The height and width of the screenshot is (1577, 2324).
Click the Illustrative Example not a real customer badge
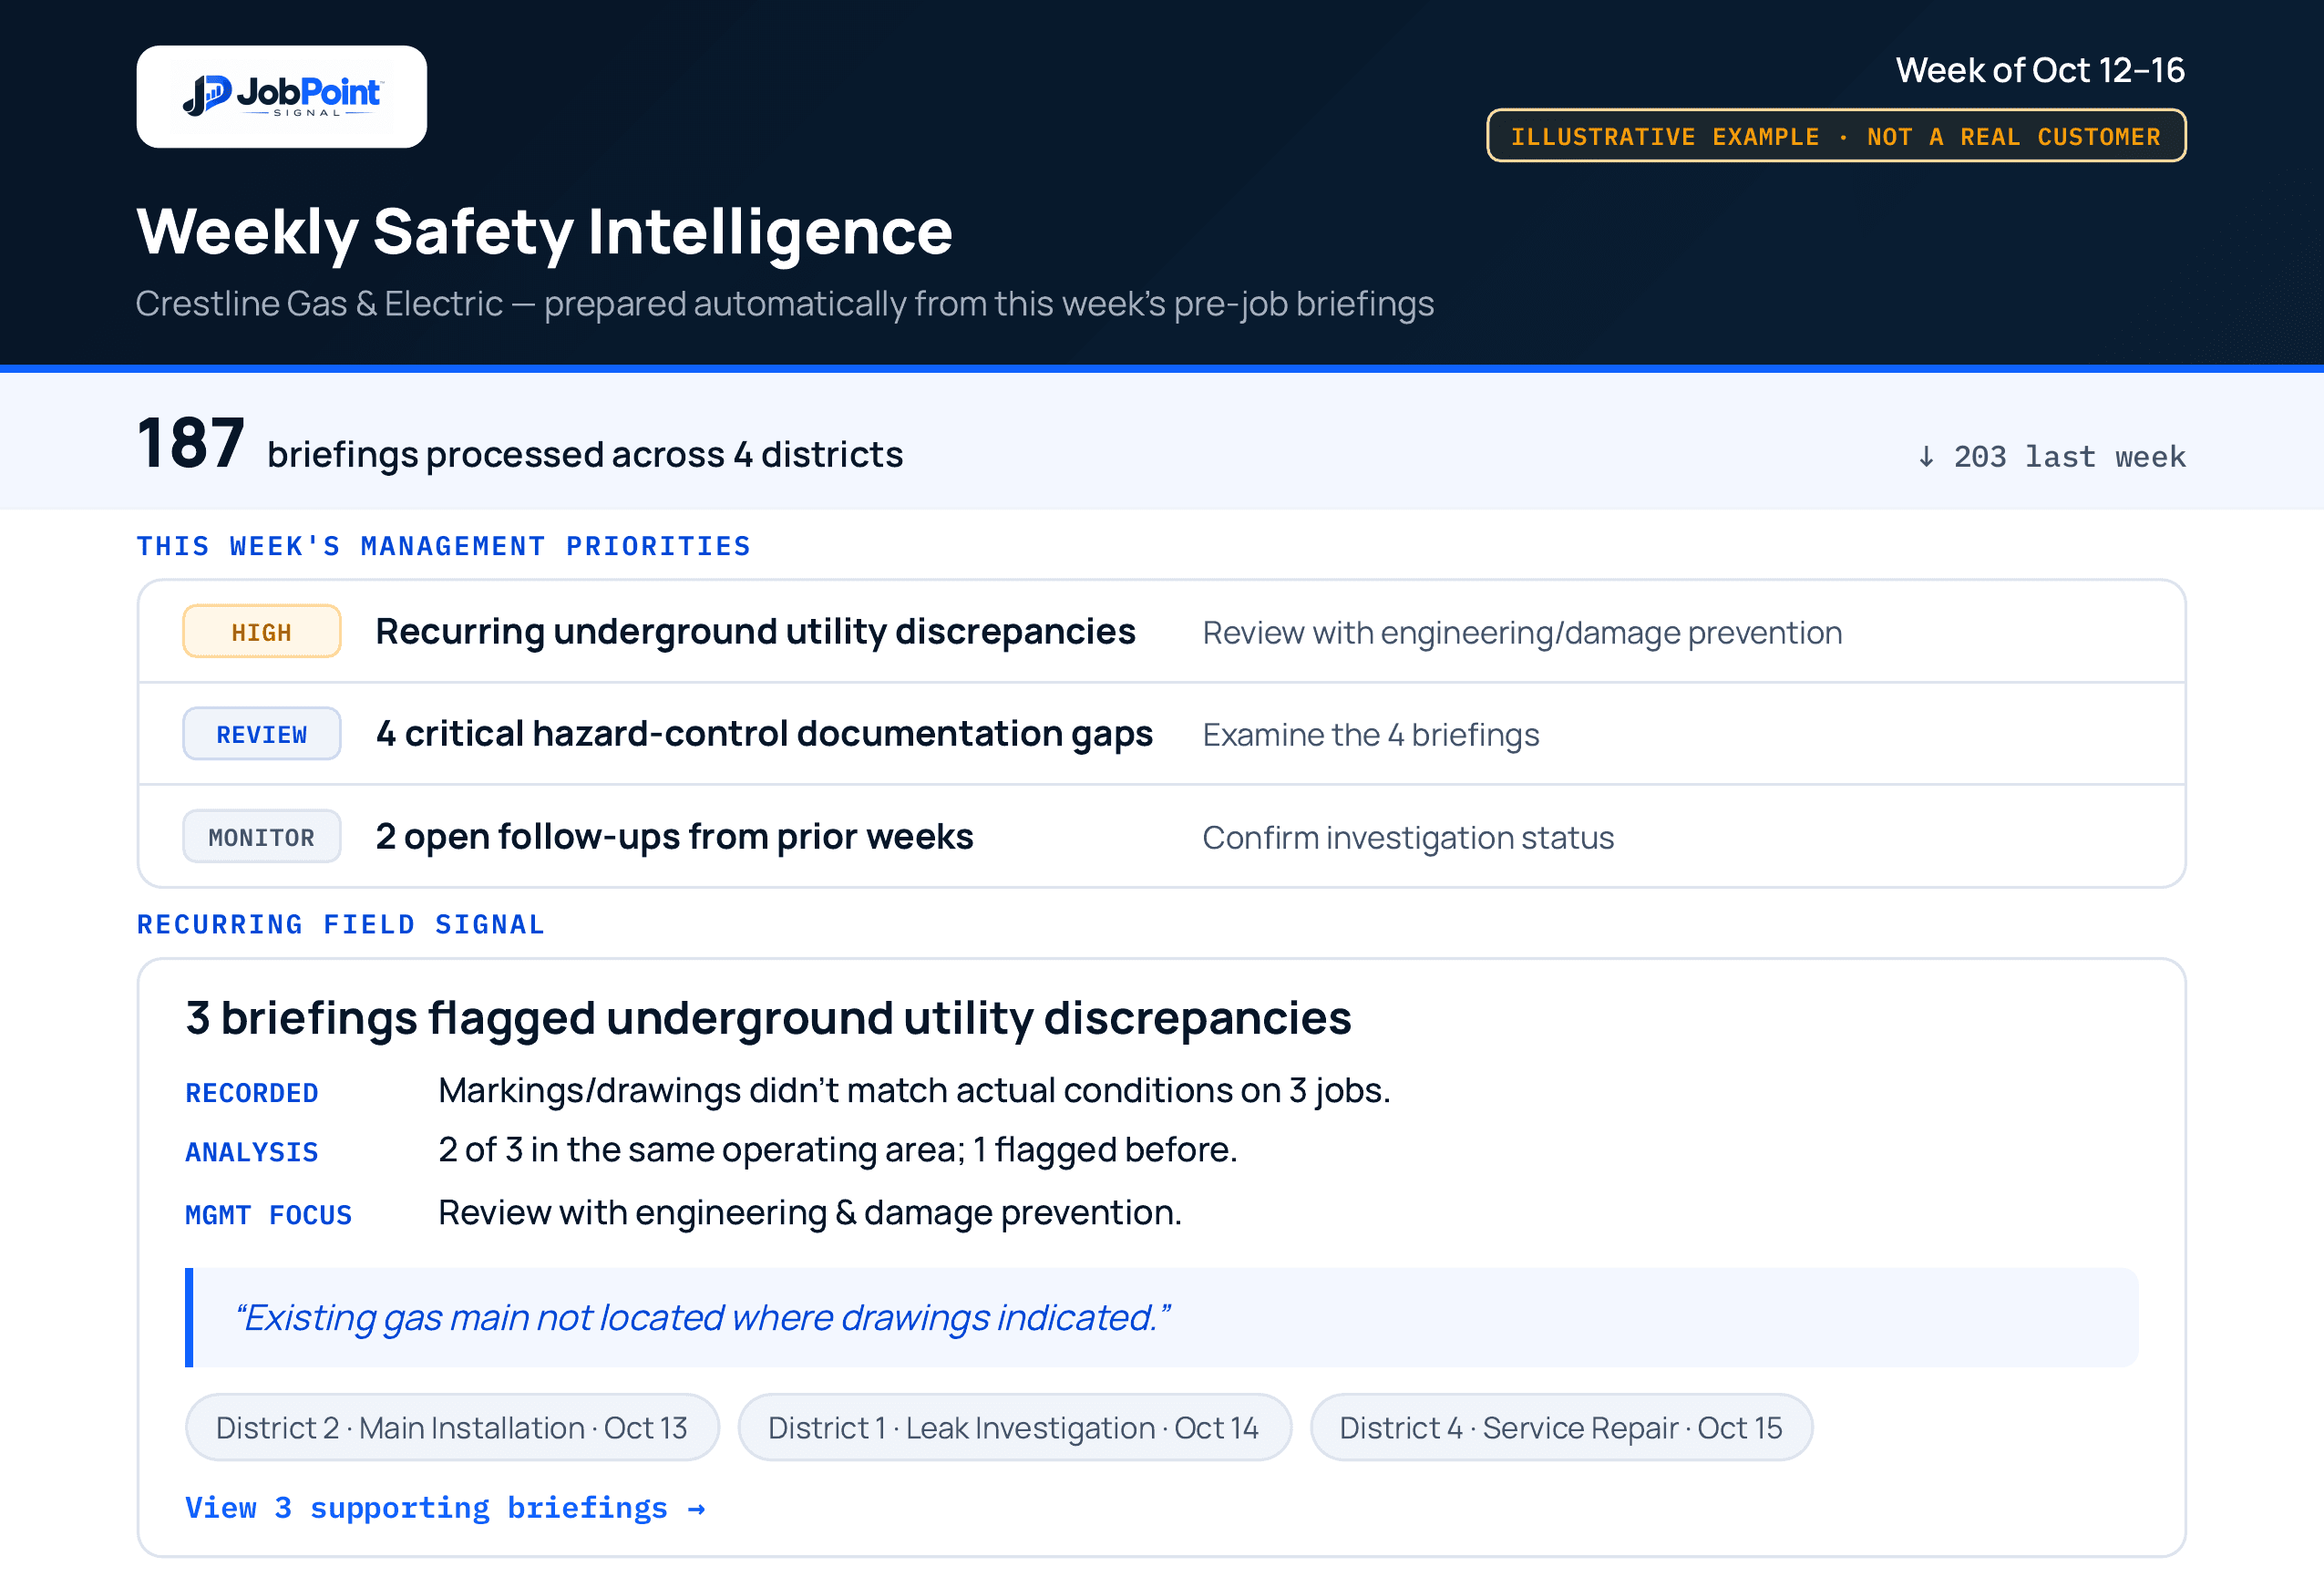(x=1836, y=136)
